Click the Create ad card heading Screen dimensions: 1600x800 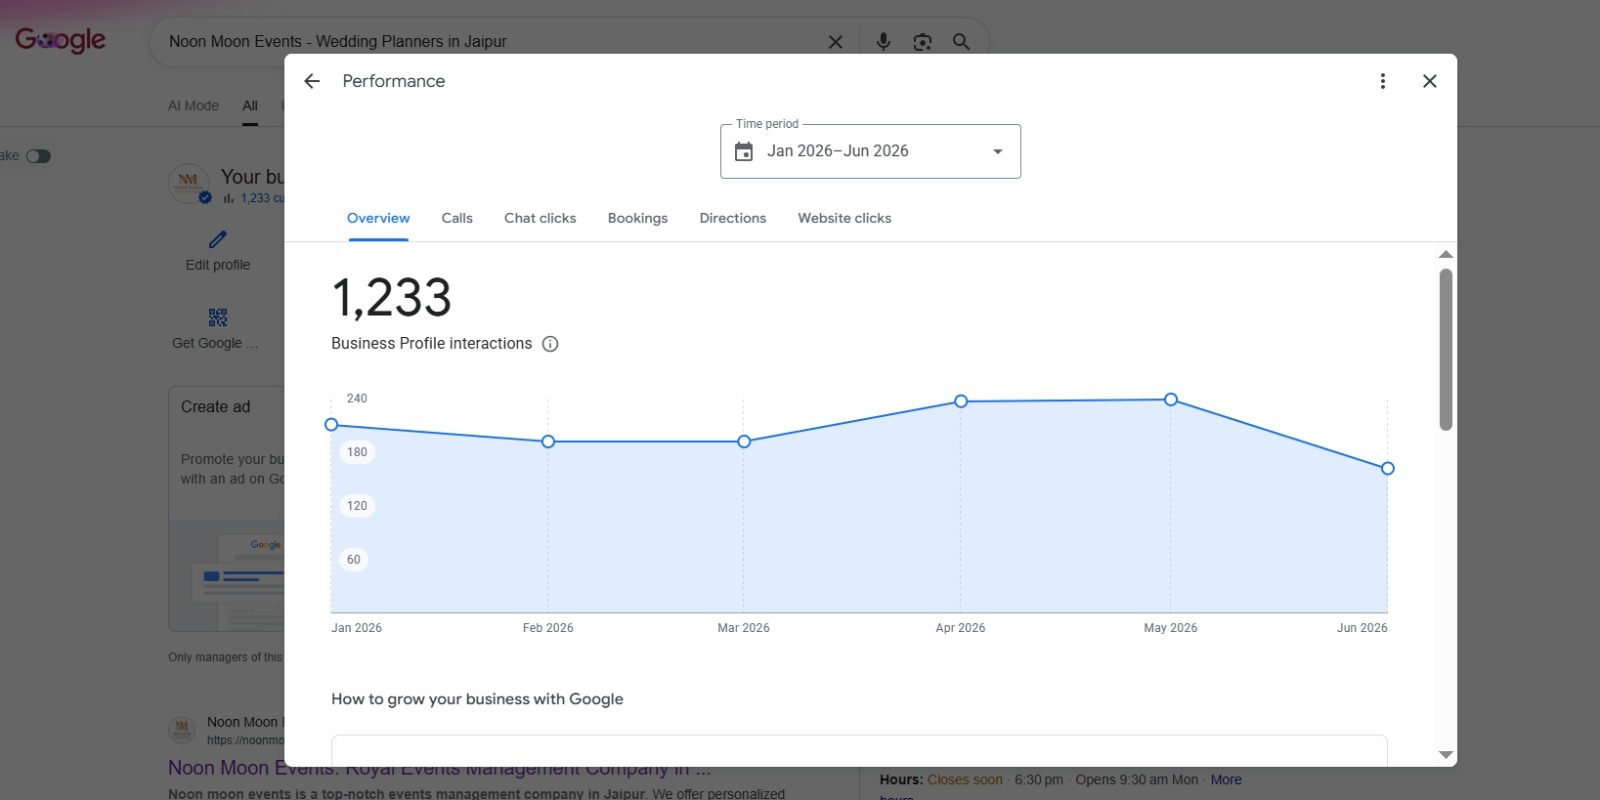(x=215, y=407)
